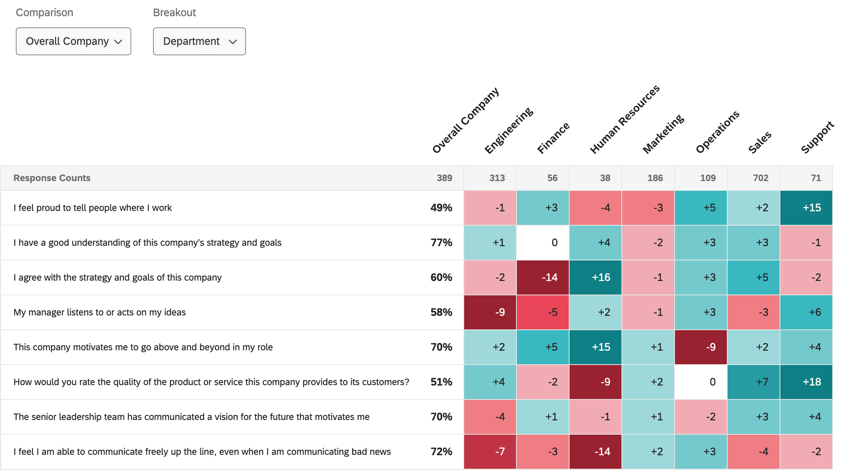The width and height of the screenshot is (850, 470).
Task: Open the Overall Company comparison dropdown
Action: 73,41
